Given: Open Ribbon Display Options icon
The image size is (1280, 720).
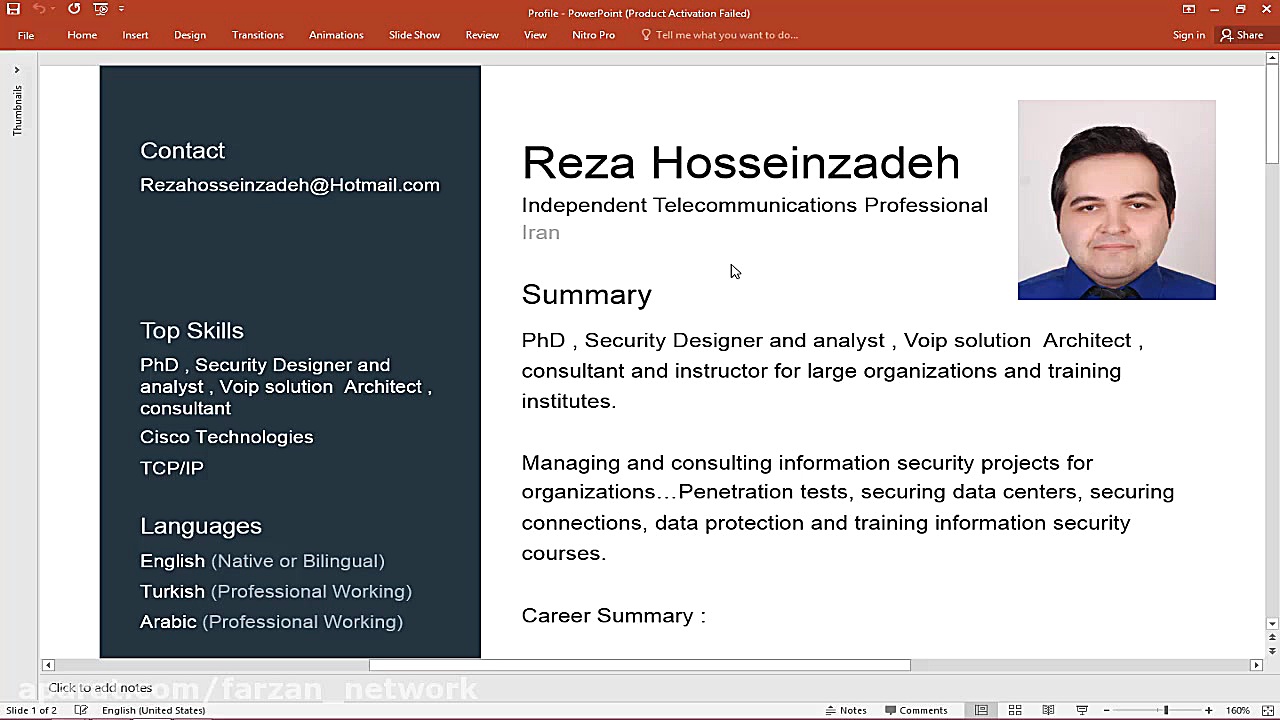Looking at the screenshot, I should point(1189,9).
